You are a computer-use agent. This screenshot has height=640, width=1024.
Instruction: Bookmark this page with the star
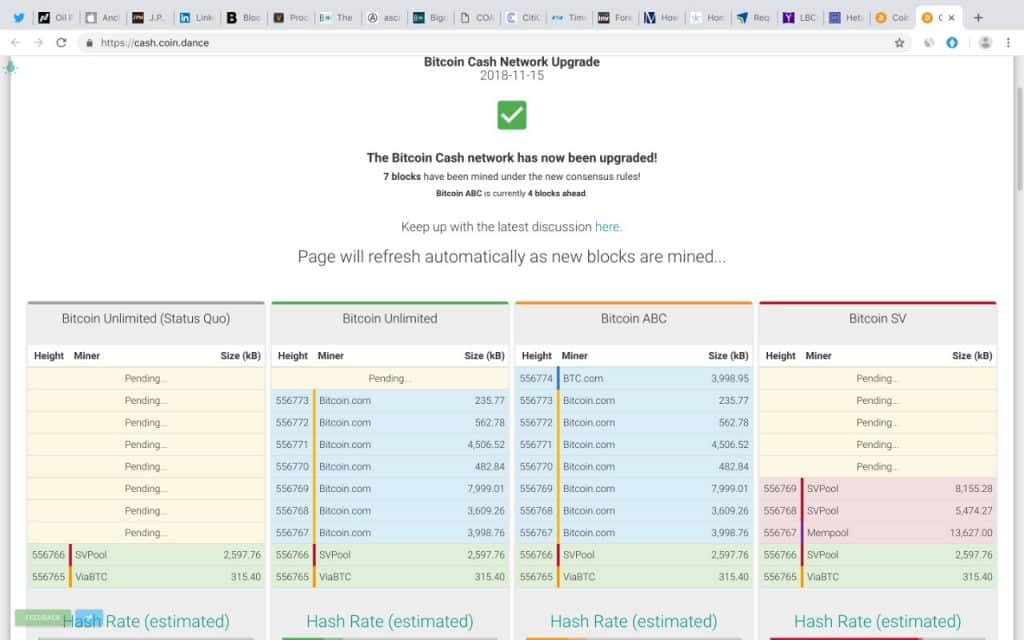pyautogui.click(x=899, y=42)
